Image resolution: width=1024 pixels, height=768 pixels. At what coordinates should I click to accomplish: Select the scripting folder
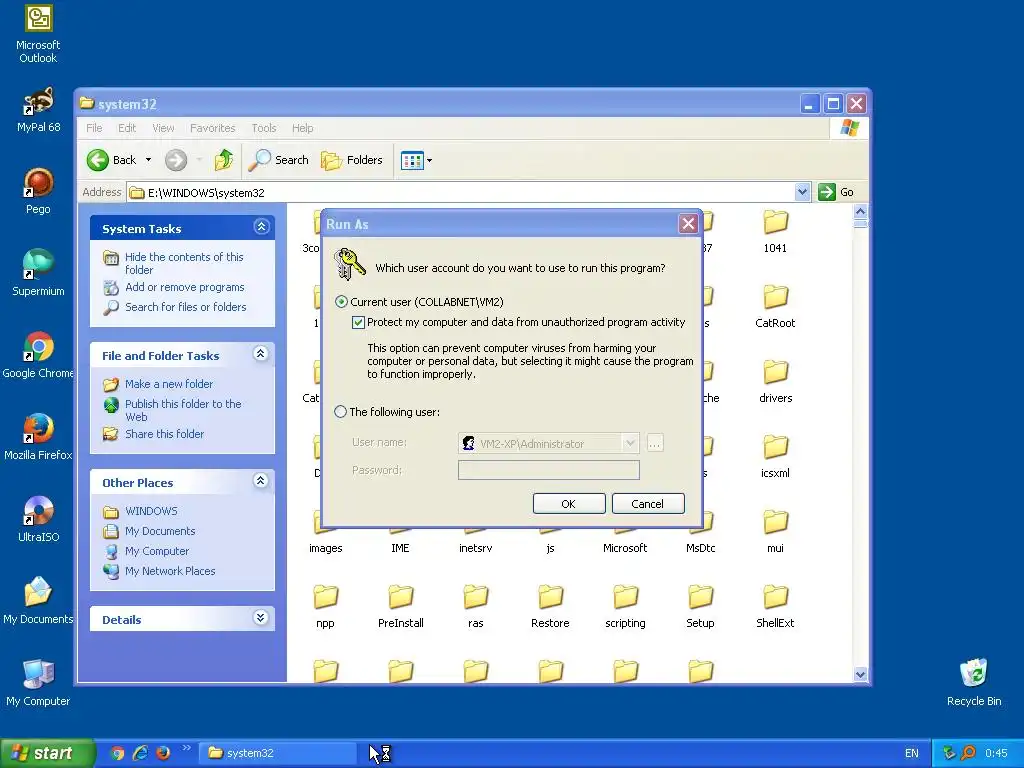625,607
